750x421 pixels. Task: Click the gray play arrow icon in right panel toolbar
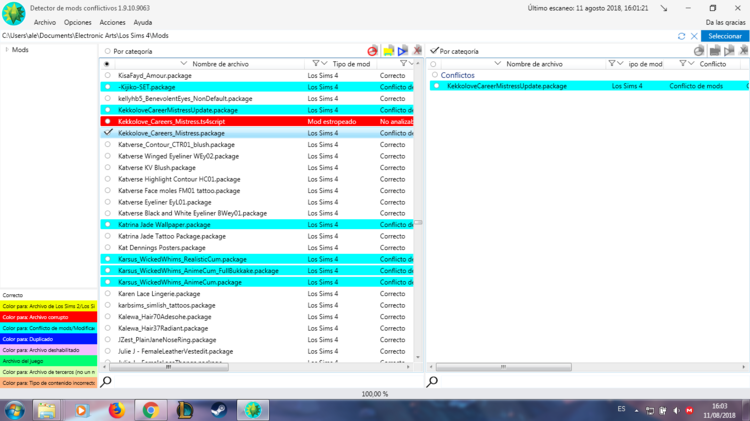[729, 51]
